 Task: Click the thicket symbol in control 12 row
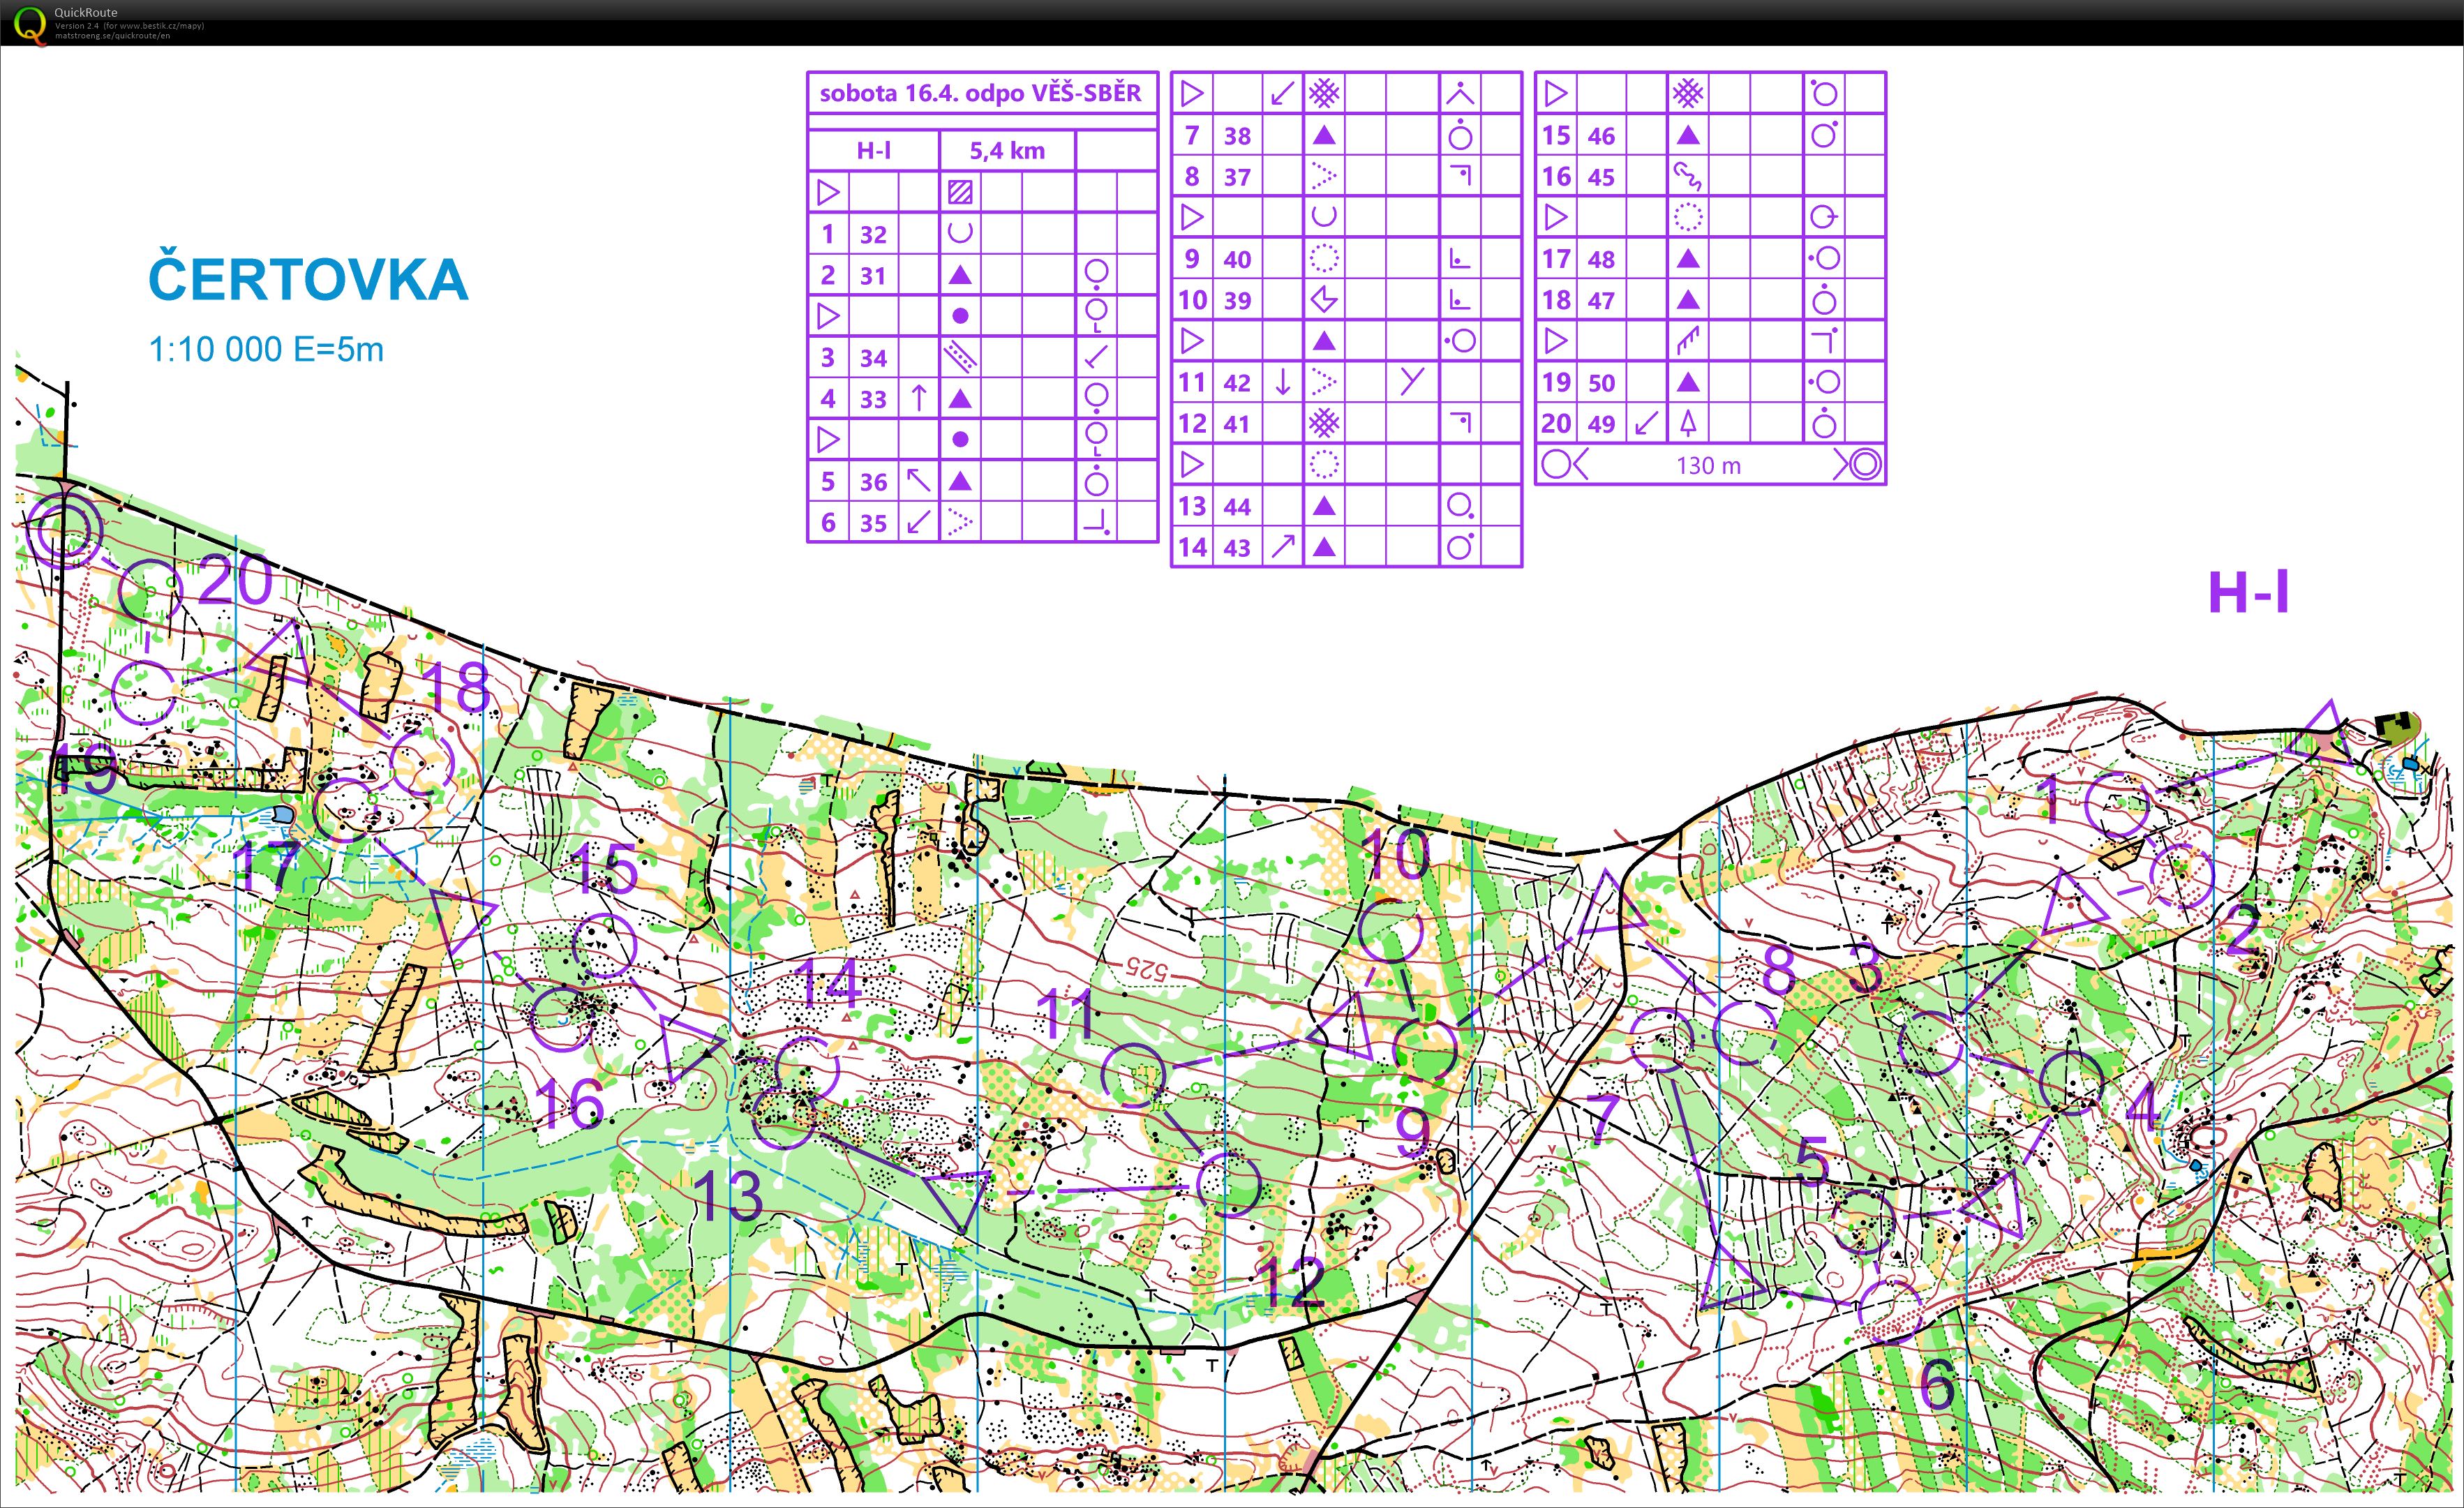click(x=1324, y=423)
